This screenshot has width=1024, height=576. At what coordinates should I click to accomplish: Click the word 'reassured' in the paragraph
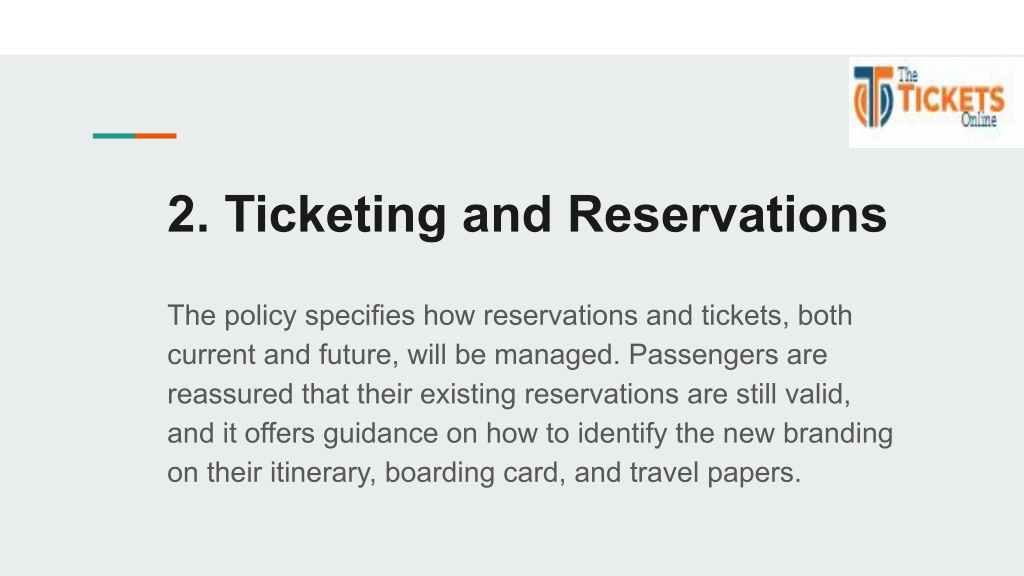coord(230,394)
